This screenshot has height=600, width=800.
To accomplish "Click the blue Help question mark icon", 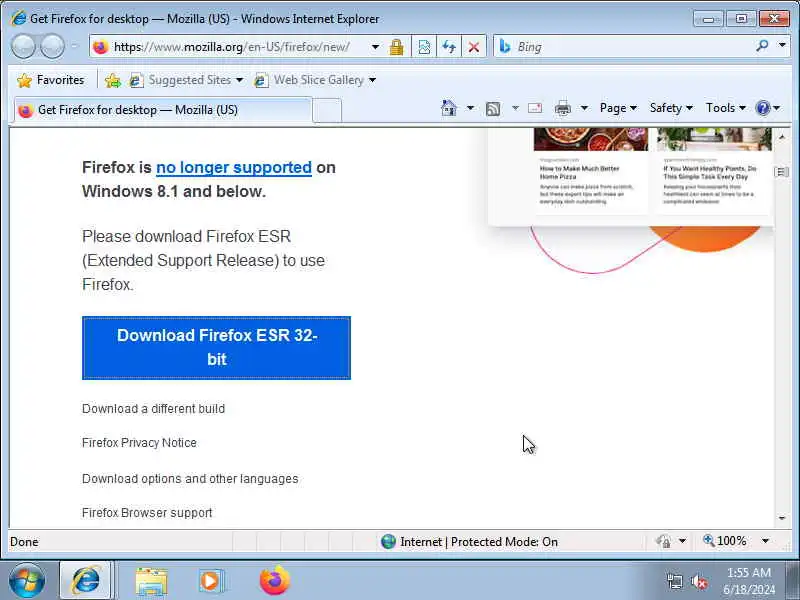I will pyautogui.click(x=763, y=108).
